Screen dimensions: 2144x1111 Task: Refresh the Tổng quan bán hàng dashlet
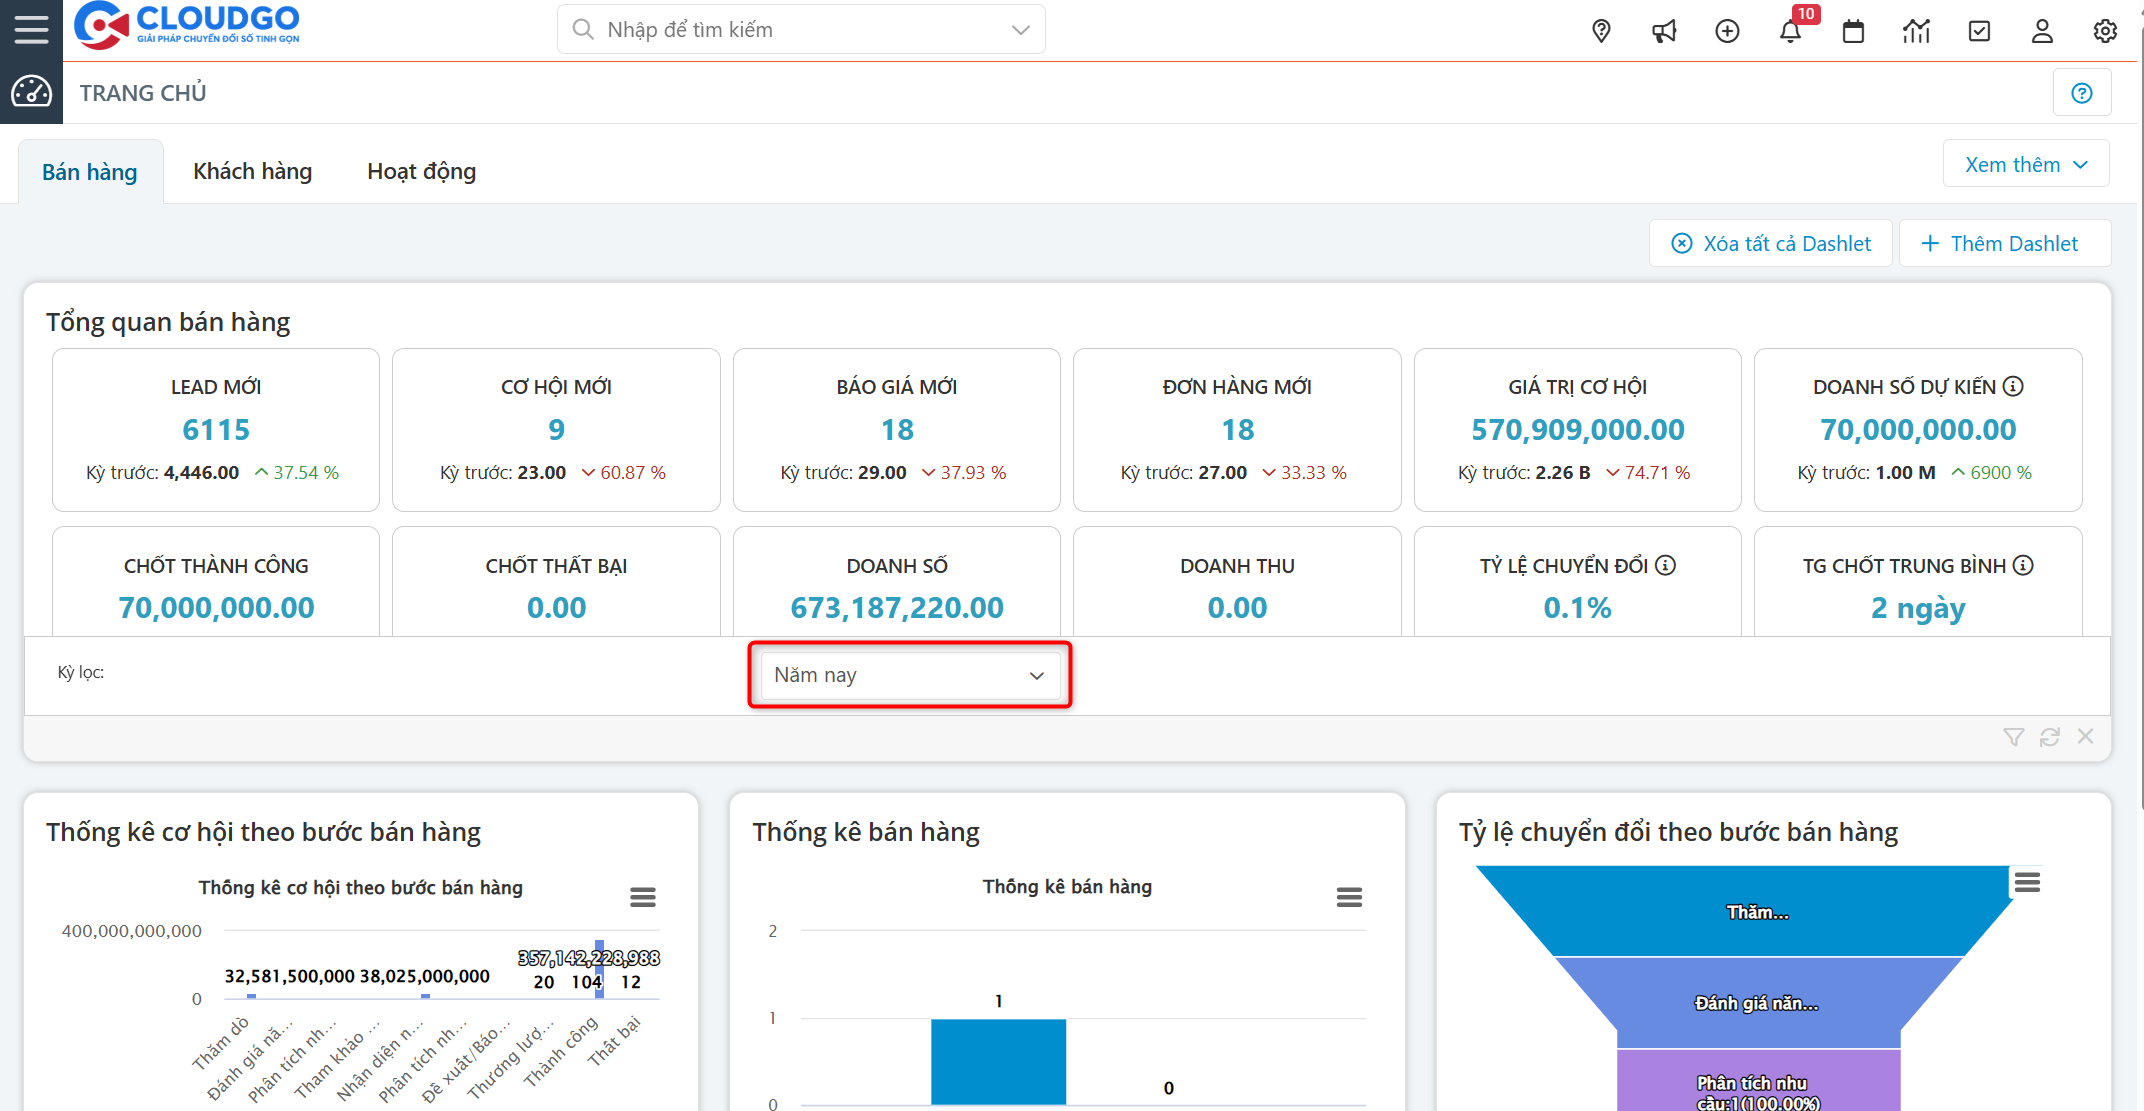coord(2049,737)
